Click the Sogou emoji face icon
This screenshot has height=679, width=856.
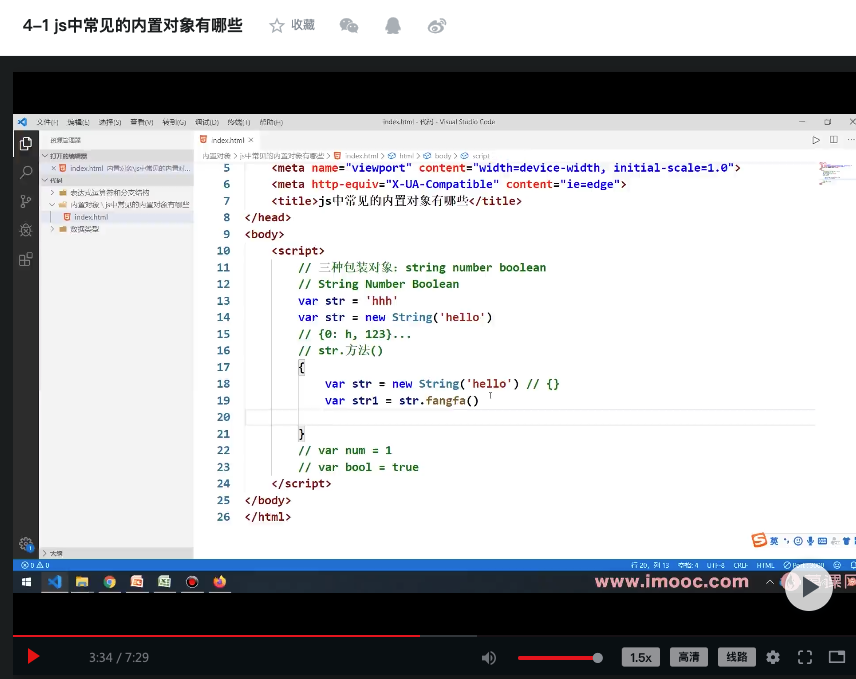click(798, 541)
